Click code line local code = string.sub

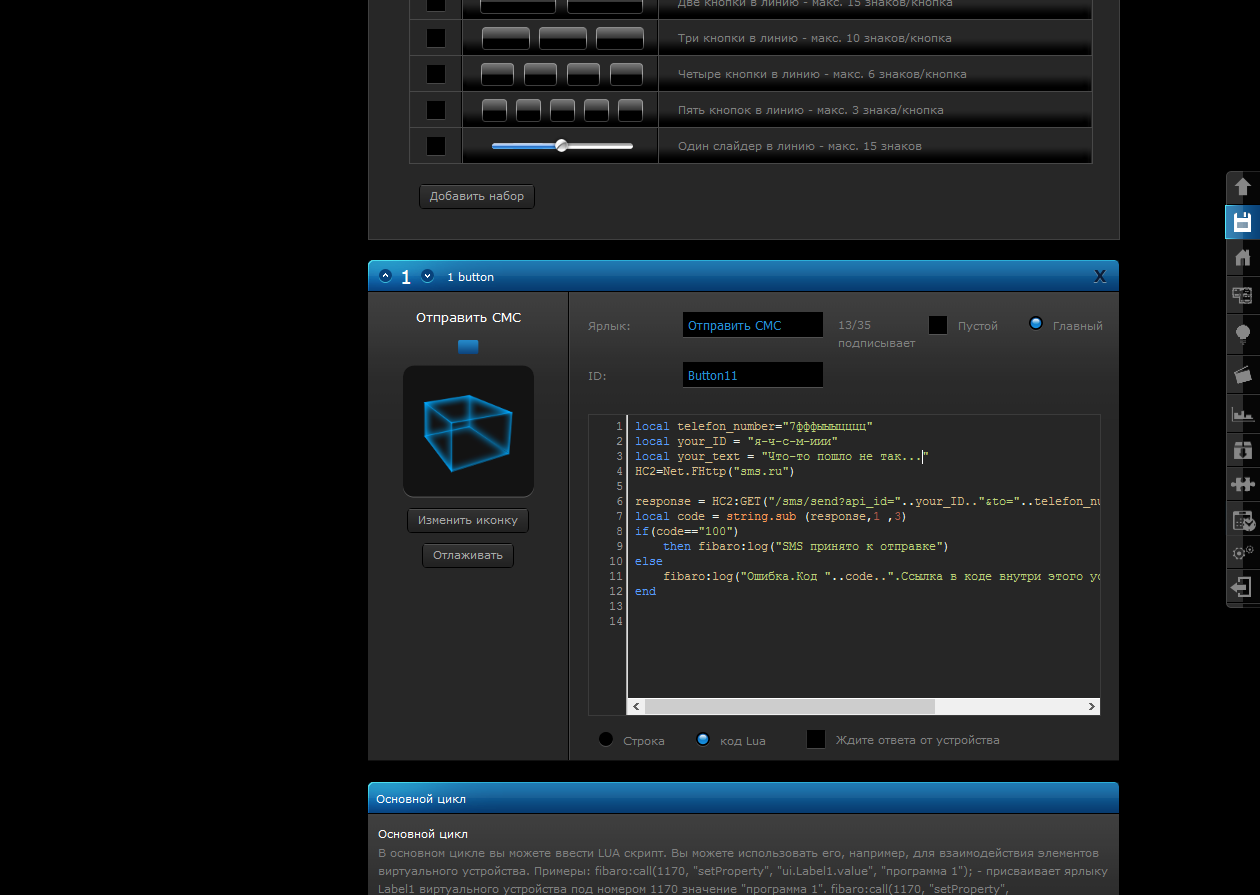(x=771, y=516)
